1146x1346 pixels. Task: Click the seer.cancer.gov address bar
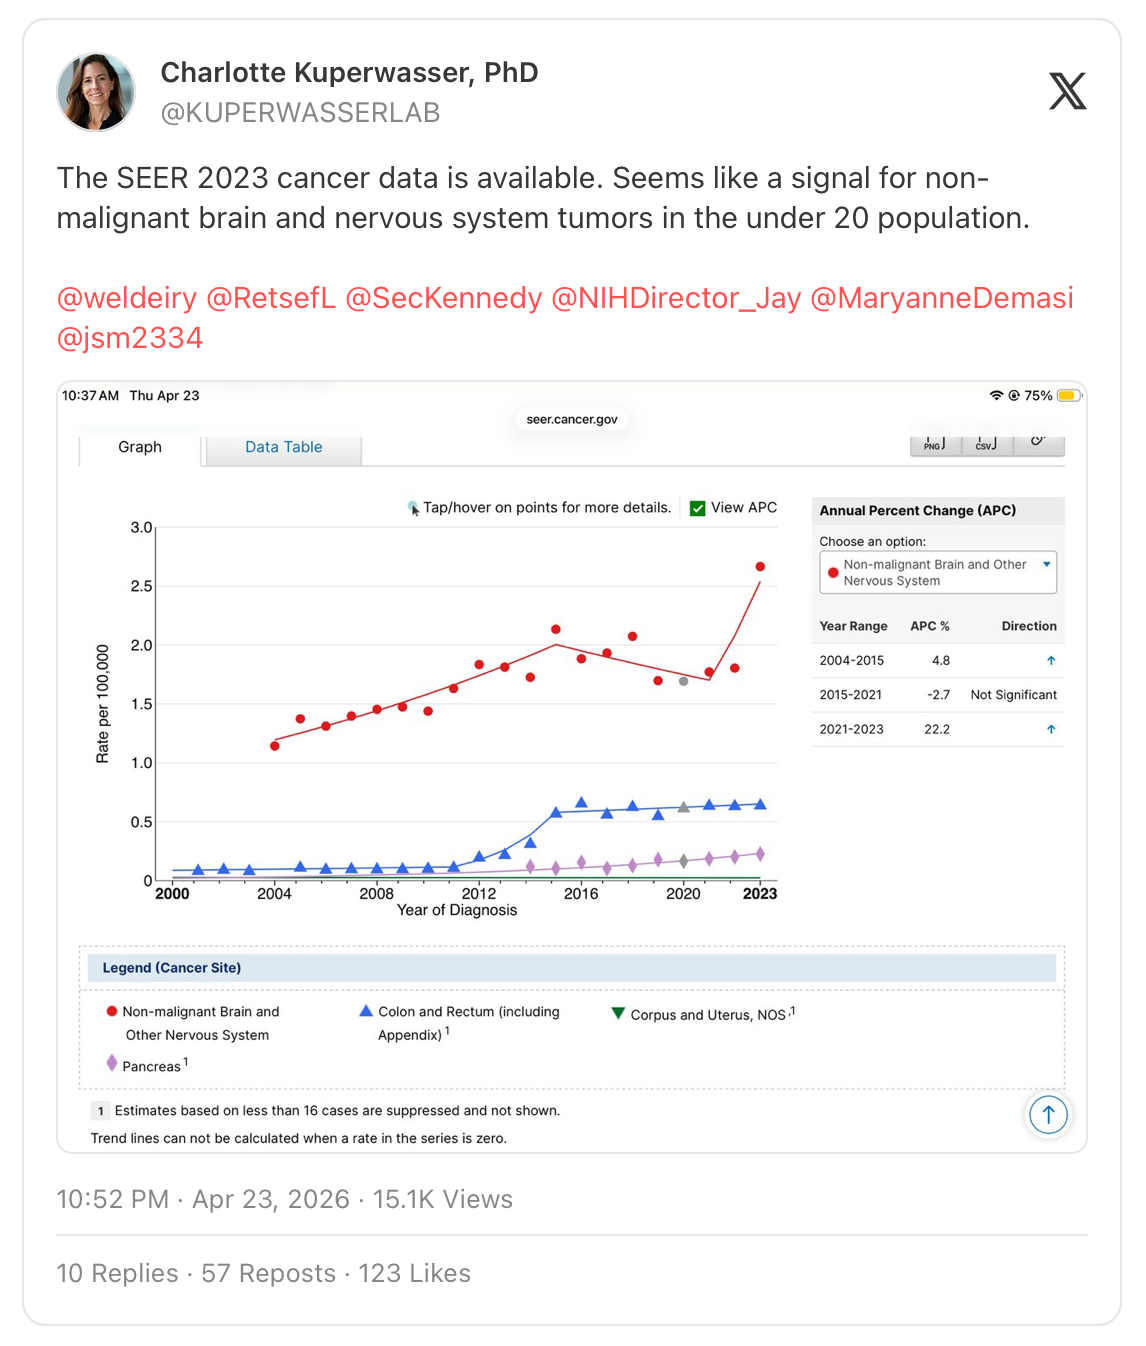coord(572,419)
